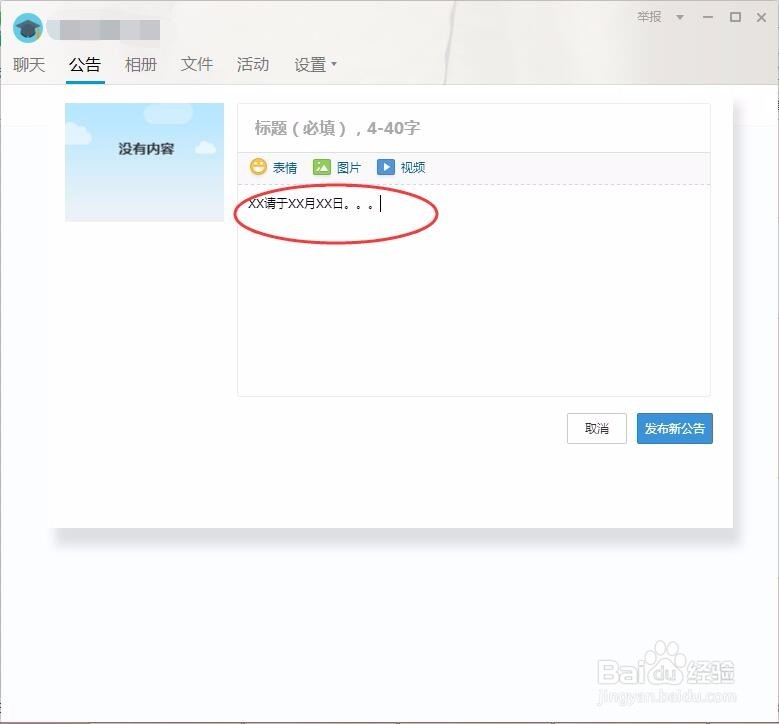
Task: Cancel the announcement with 取消
Action: pyautogui.click(x=597, y=428)
